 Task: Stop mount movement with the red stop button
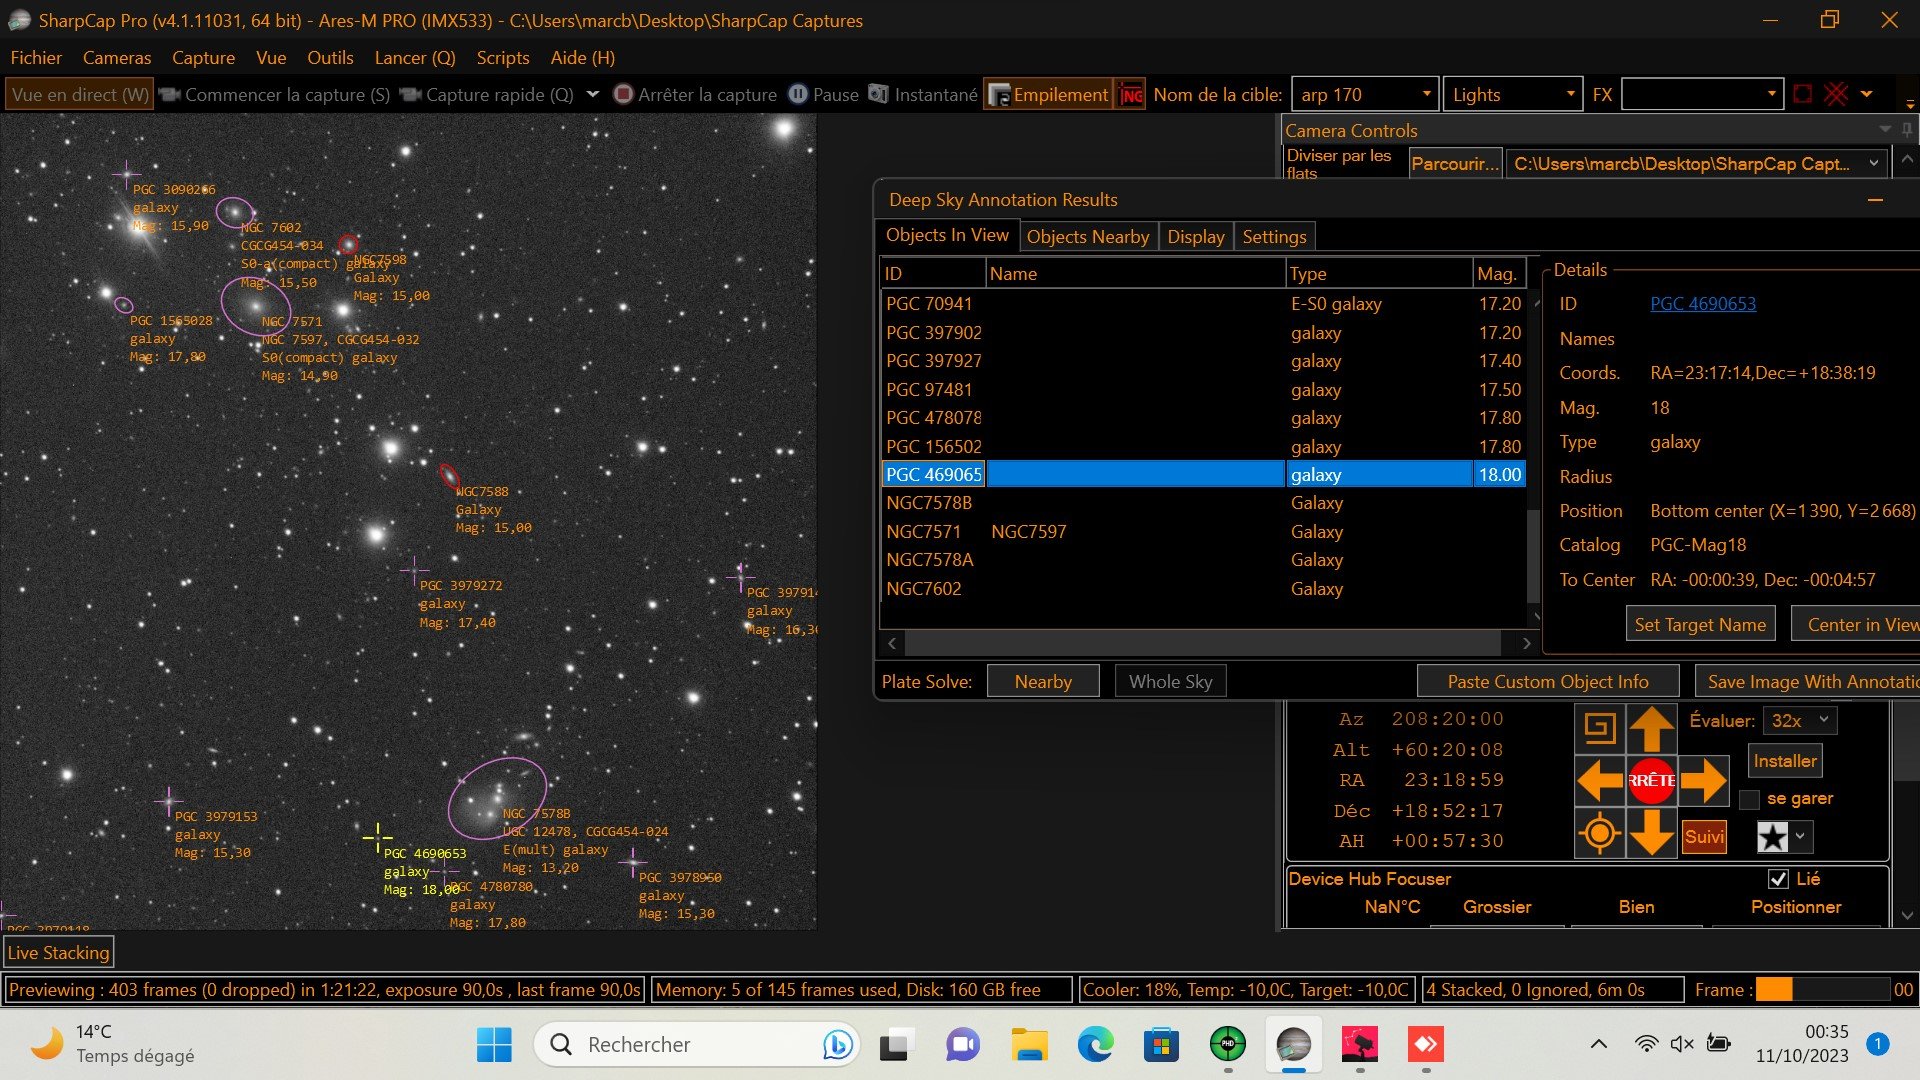coord(1651,780)
